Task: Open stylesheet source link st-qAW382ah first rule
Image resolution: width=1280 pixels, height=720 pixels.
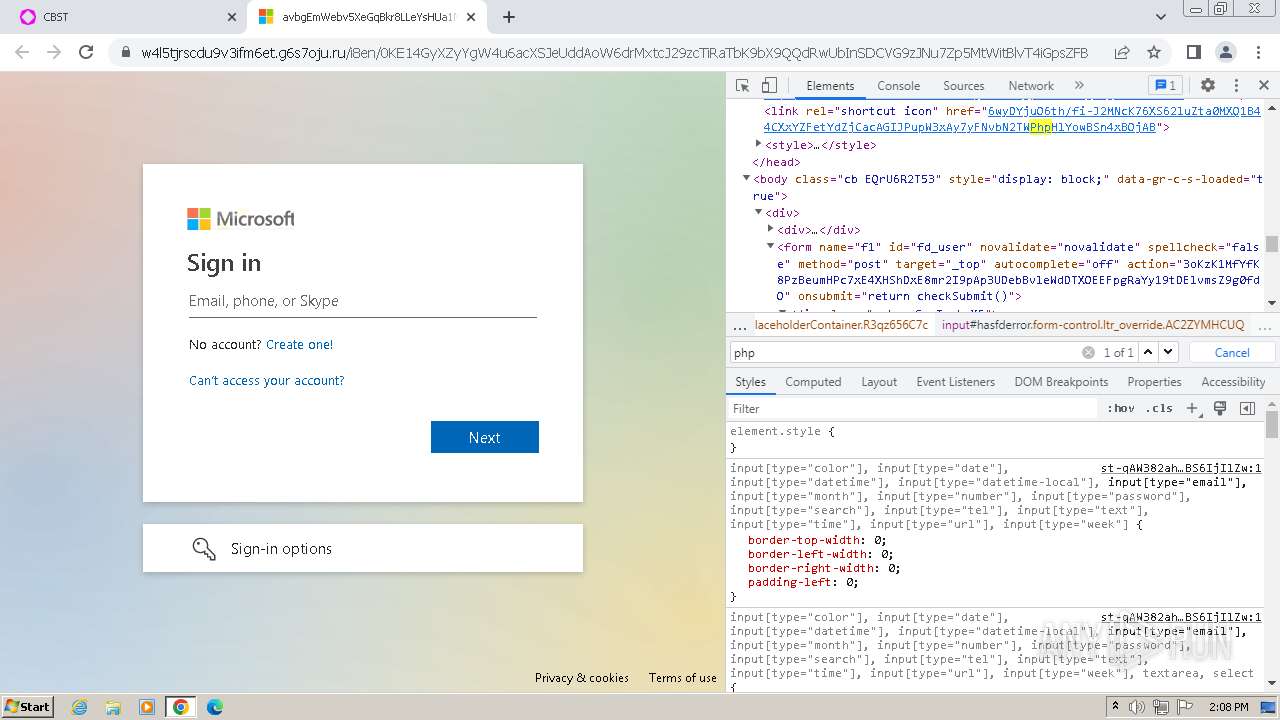Action: [x=1181, y=468]
